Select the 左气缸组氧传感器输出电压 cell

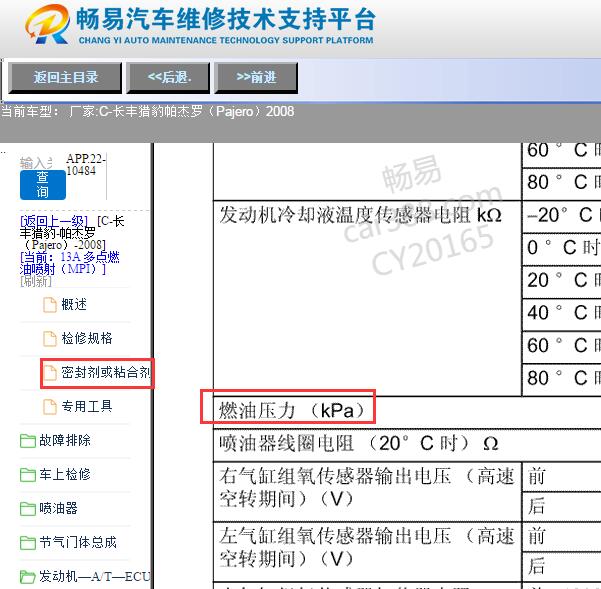pos(368,551)
